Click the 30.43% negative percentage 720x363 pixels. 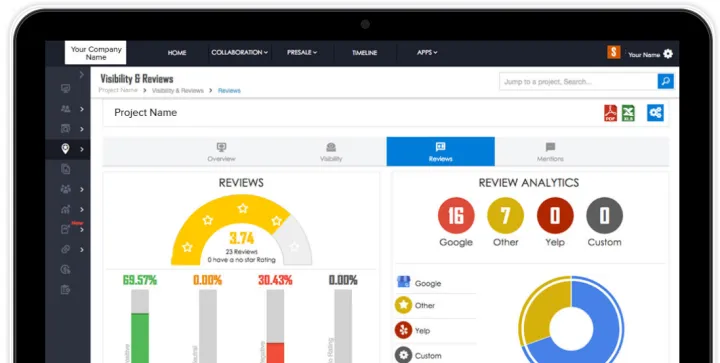tap(275, 280)
